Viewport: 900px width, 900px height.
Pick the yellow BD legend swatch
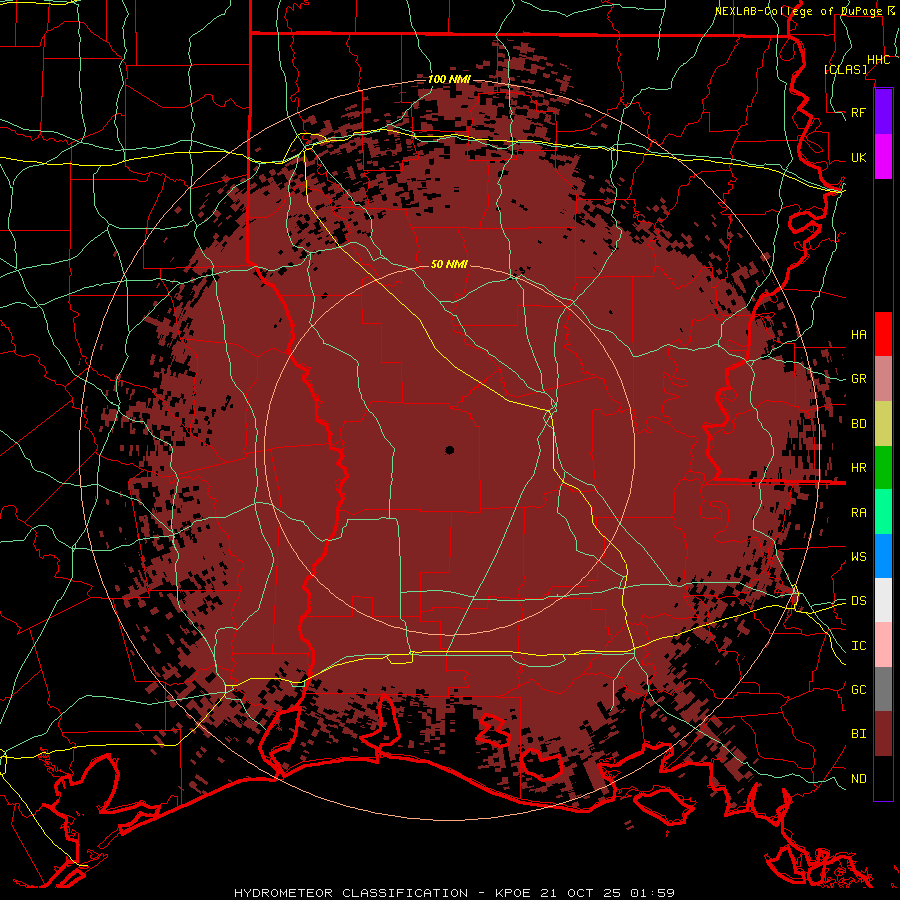pos(883,424)
